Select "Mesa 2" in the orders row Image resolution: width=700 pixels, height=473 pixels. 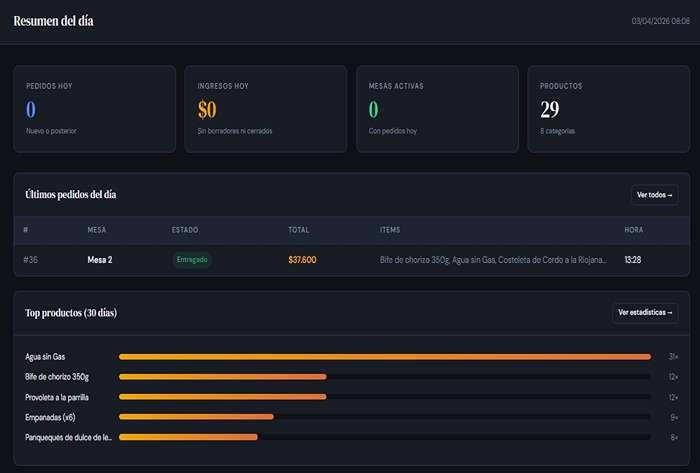click(100, 260)
